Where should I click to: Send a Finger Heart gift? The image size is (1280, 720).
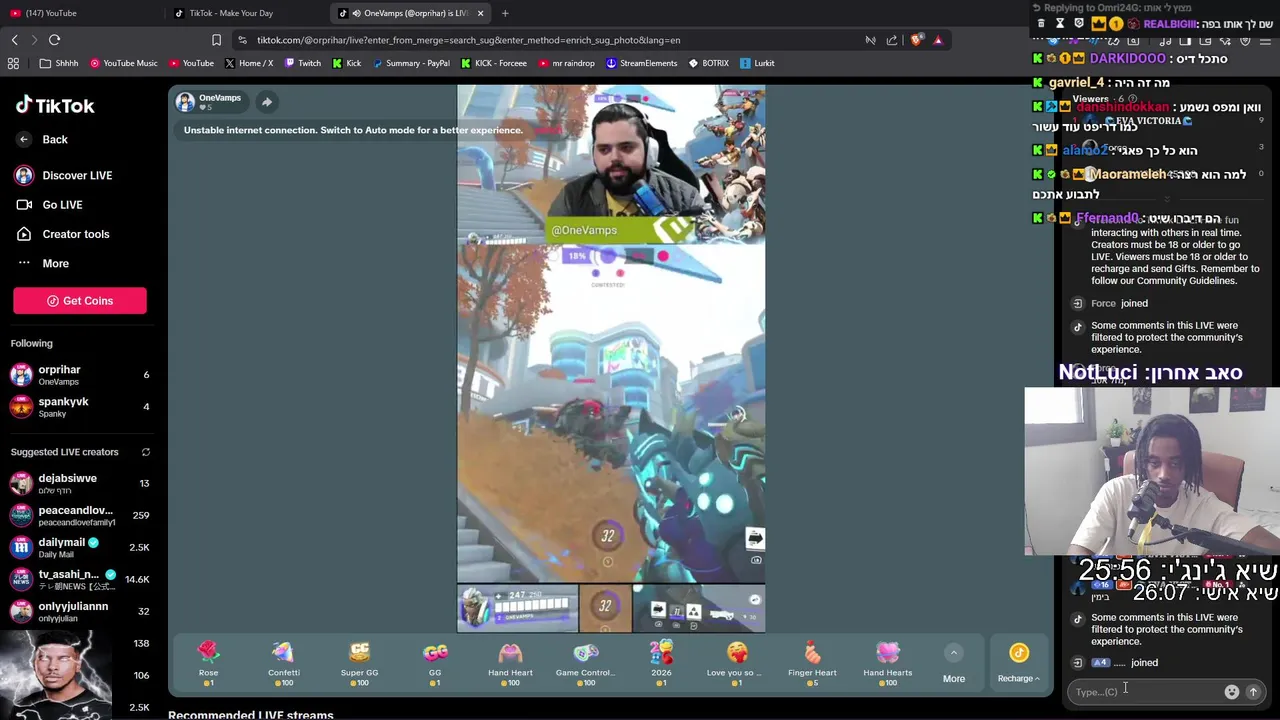tap(812, 662)
